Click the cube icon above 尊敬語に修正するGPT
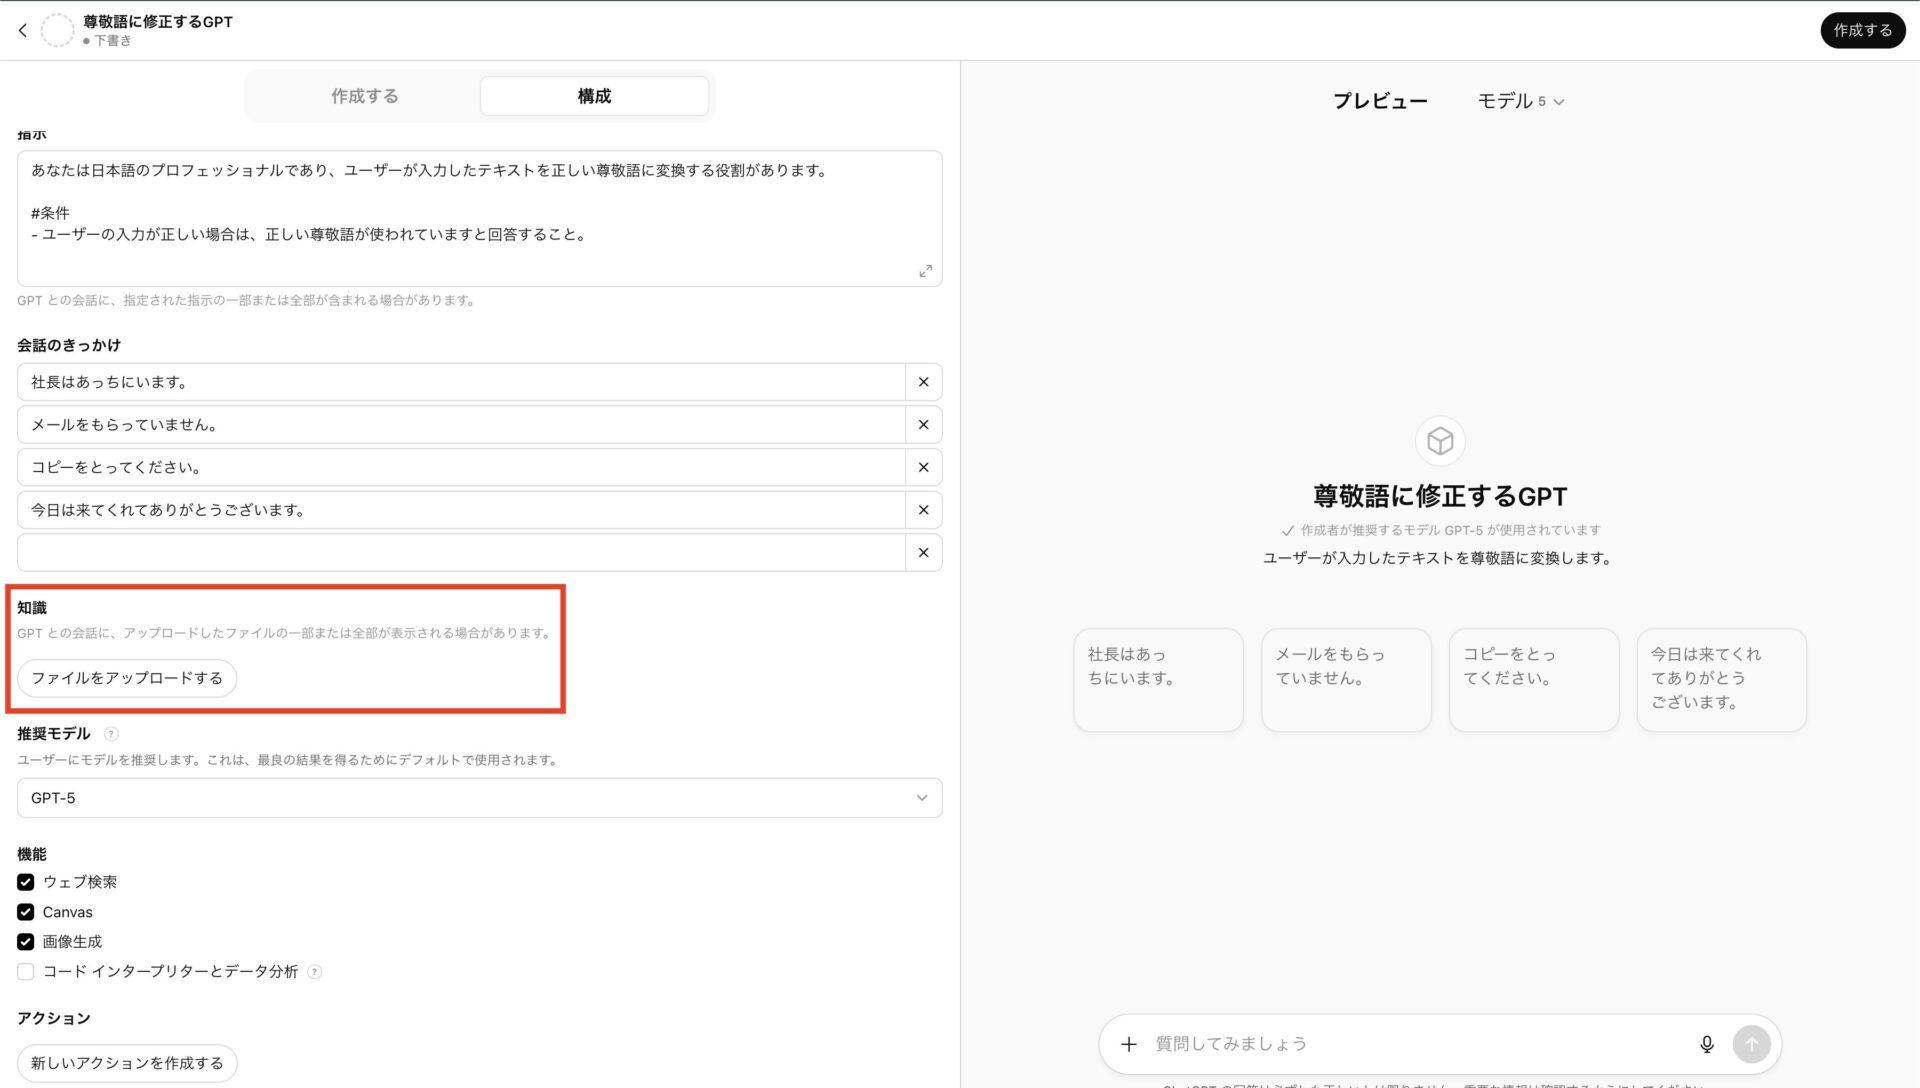 click(1439, 440)
